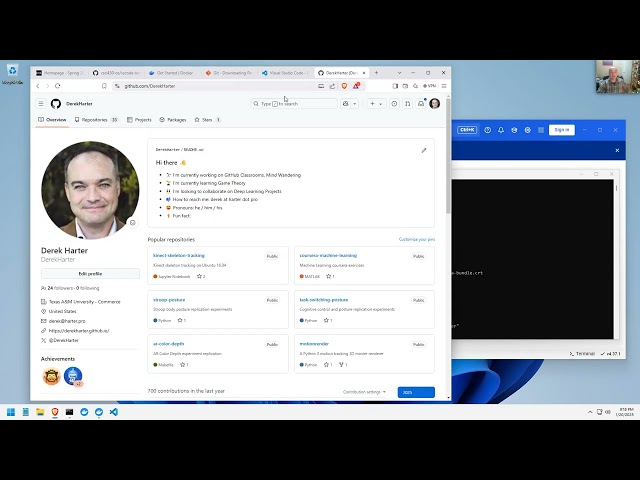Select the 2025 contributions year button
The image size is (640, 480).
(x=416, y=392)
